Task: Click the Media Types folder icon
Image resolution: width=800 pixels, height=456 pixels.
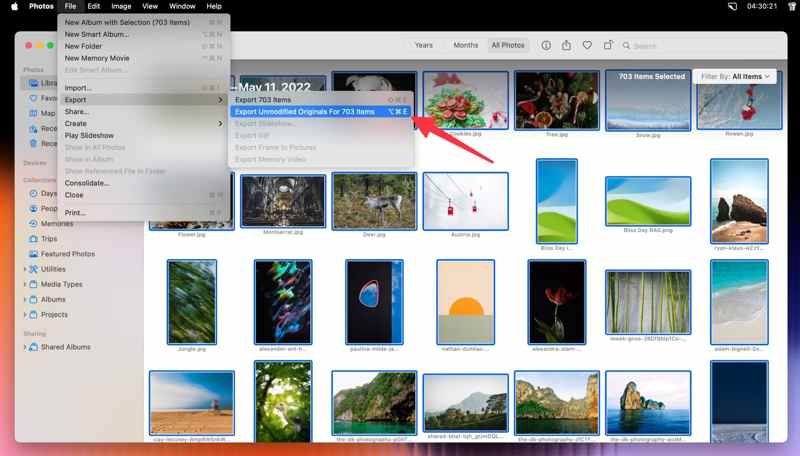Action: tap(33, 285)
